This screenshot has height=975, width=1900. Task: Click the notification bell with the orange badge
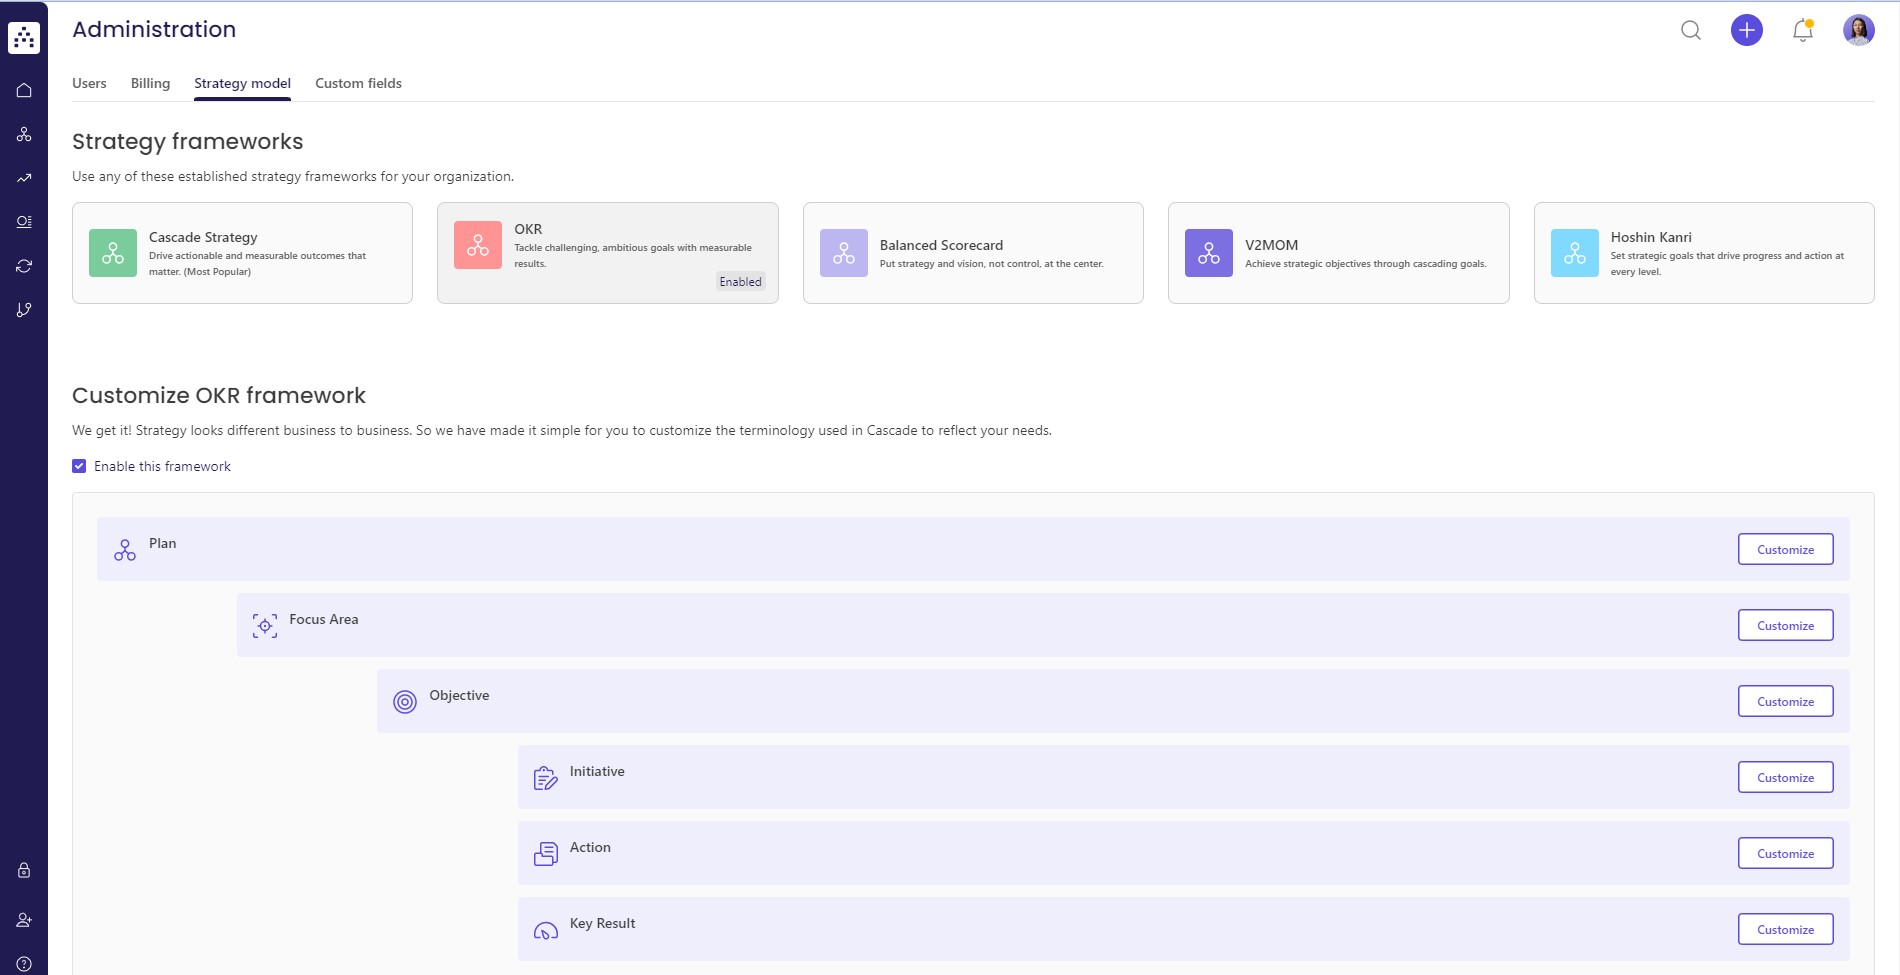click(1802, 31)
